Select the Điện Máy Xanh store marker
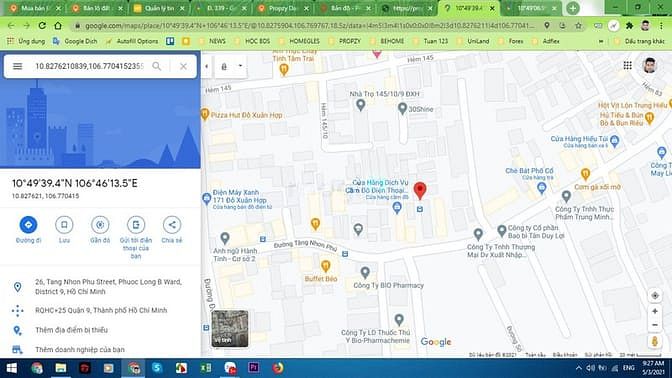The height and width of the screenshot is (378, 672). pos(206,199)
